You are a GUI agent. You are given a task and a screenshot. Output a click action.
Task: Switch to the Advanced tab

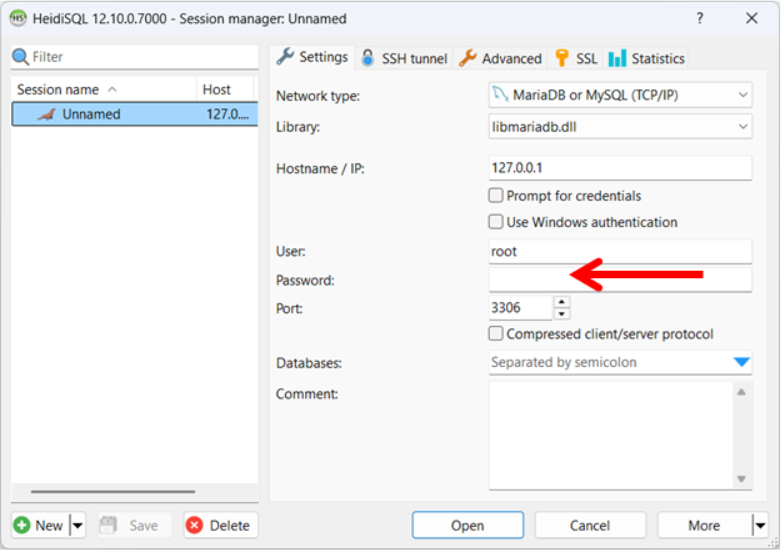500,58
